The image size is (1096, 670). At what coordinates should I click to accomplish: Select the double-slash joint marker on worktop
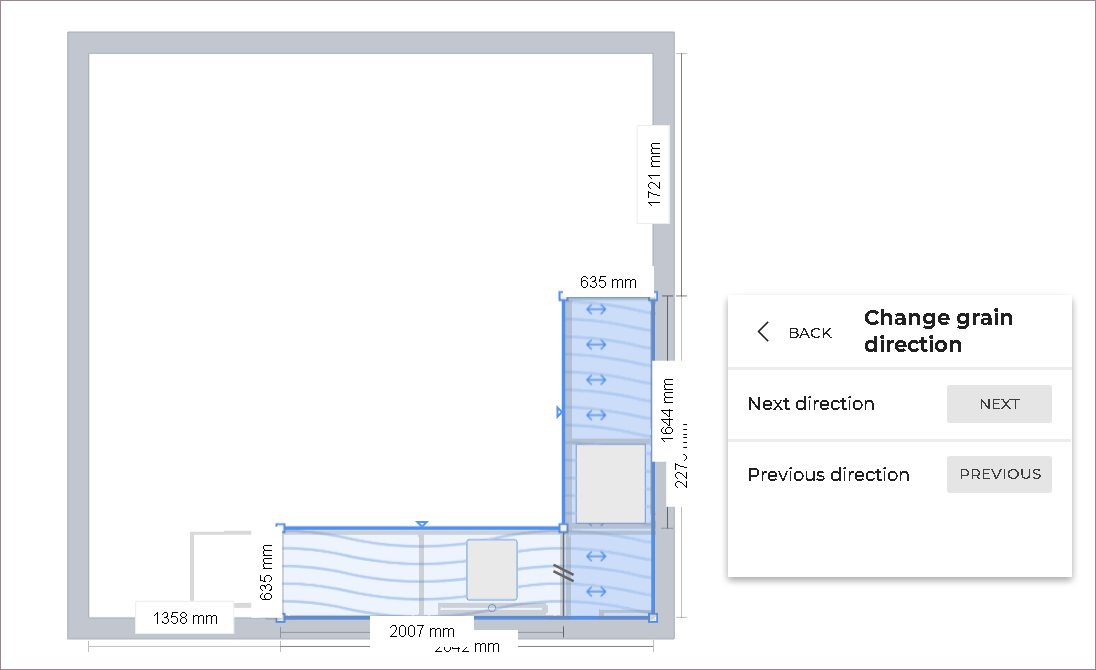pos(564,573)
